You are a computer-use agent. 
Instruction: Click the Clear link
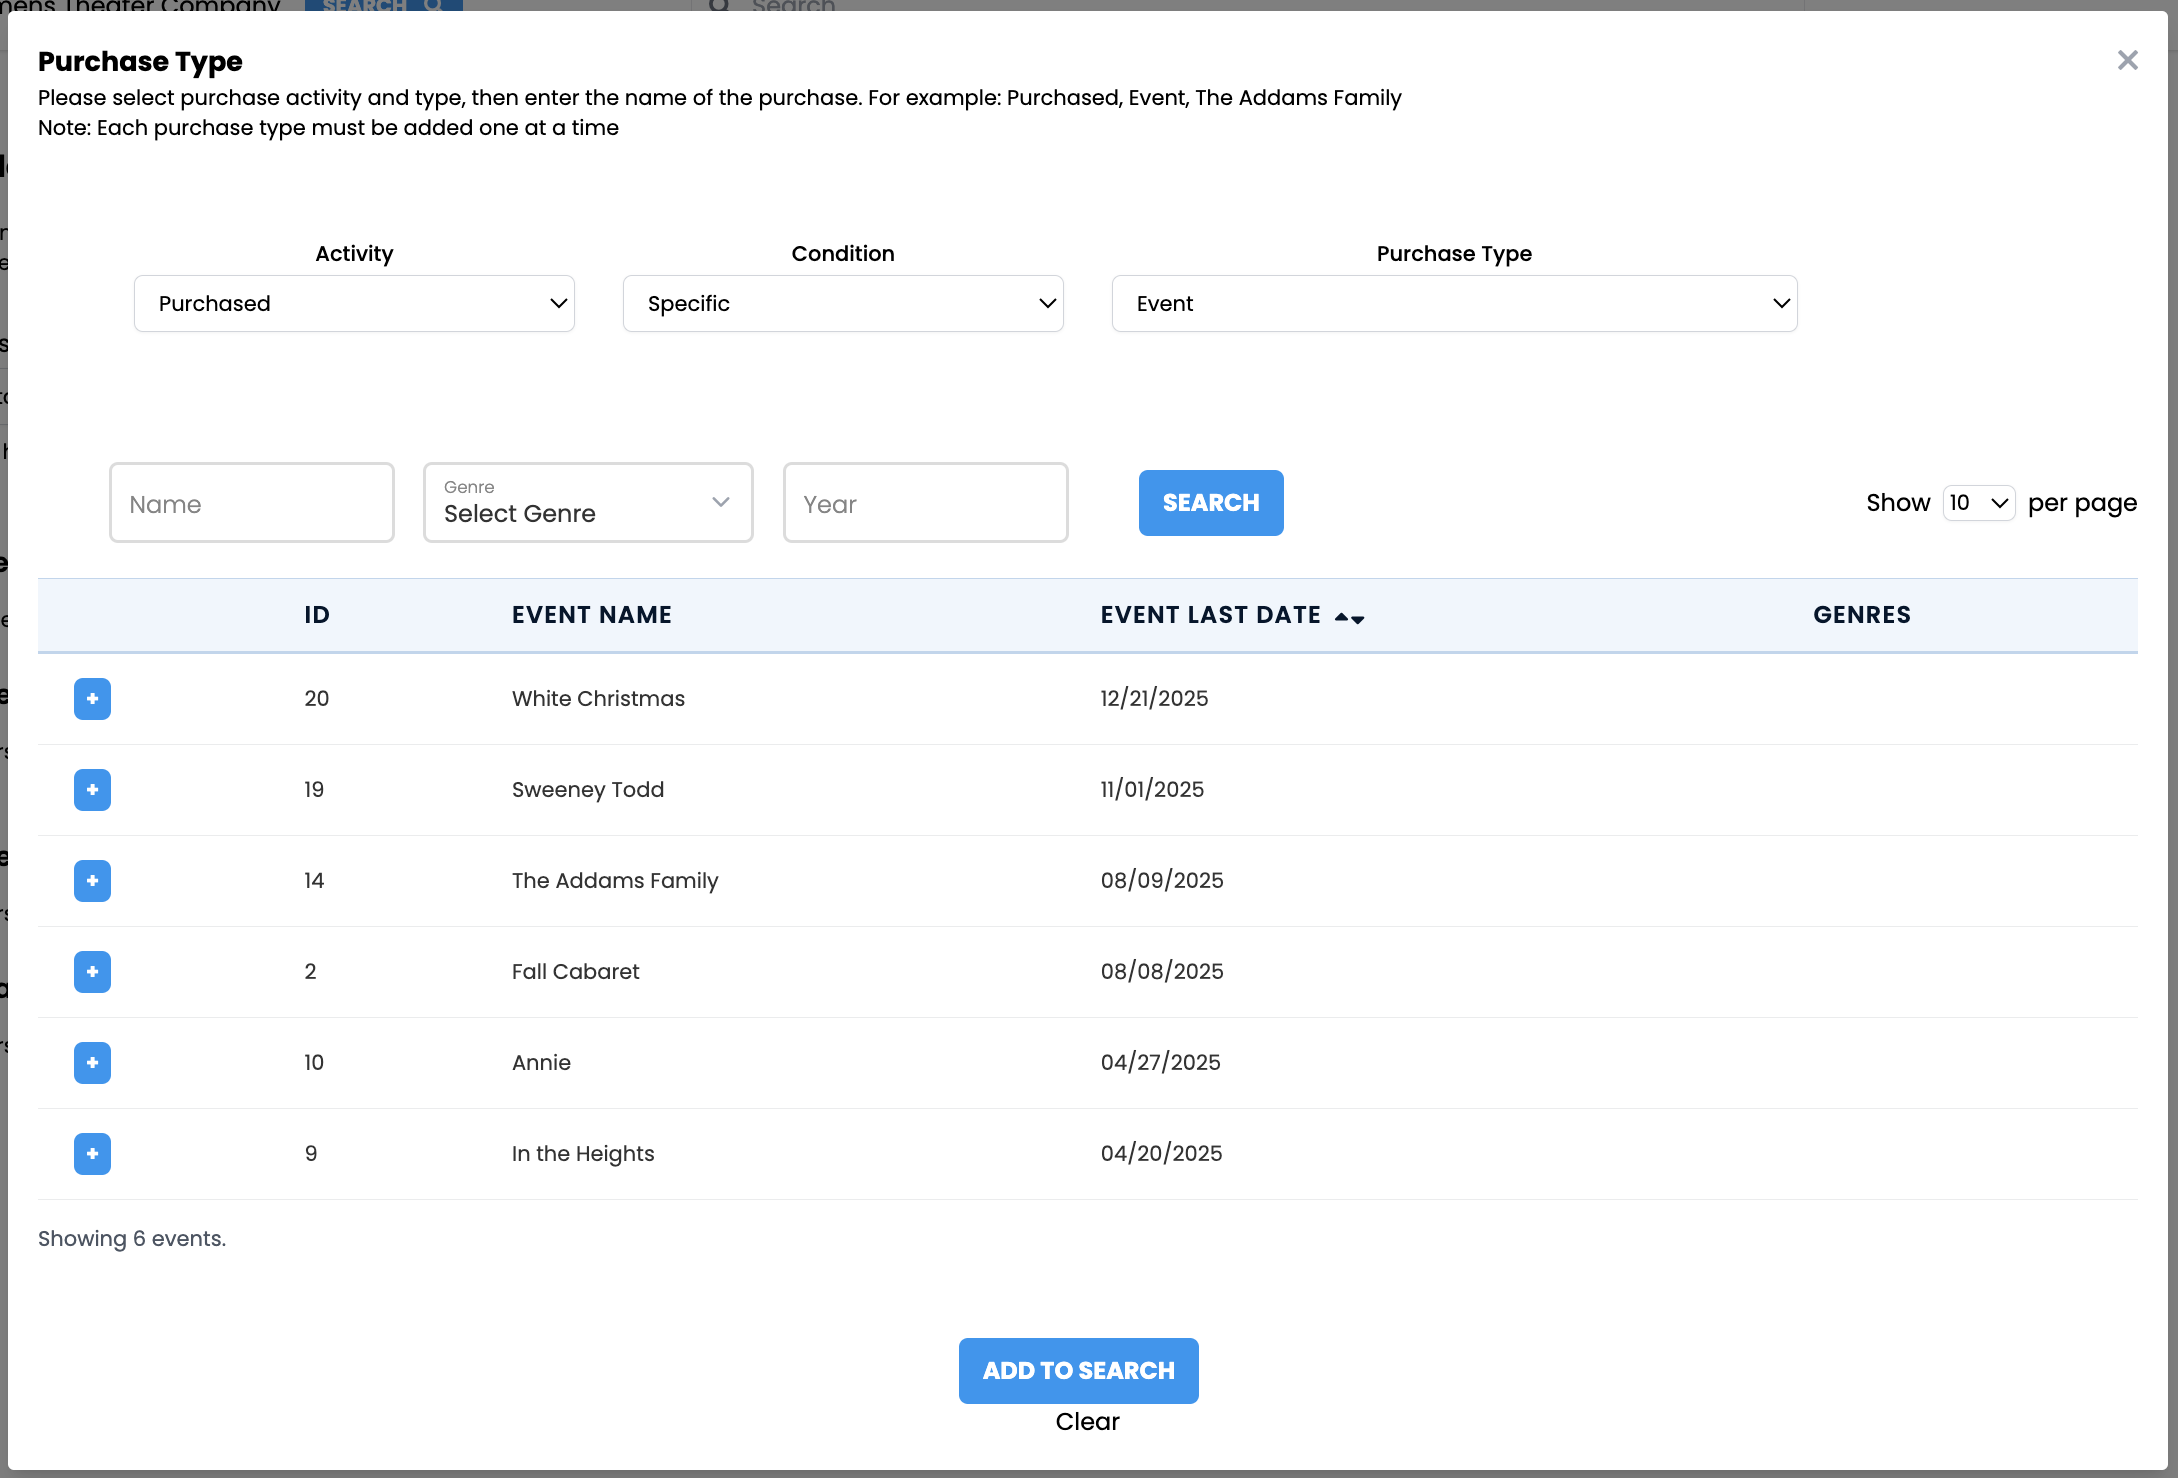coord(1087,1422)
